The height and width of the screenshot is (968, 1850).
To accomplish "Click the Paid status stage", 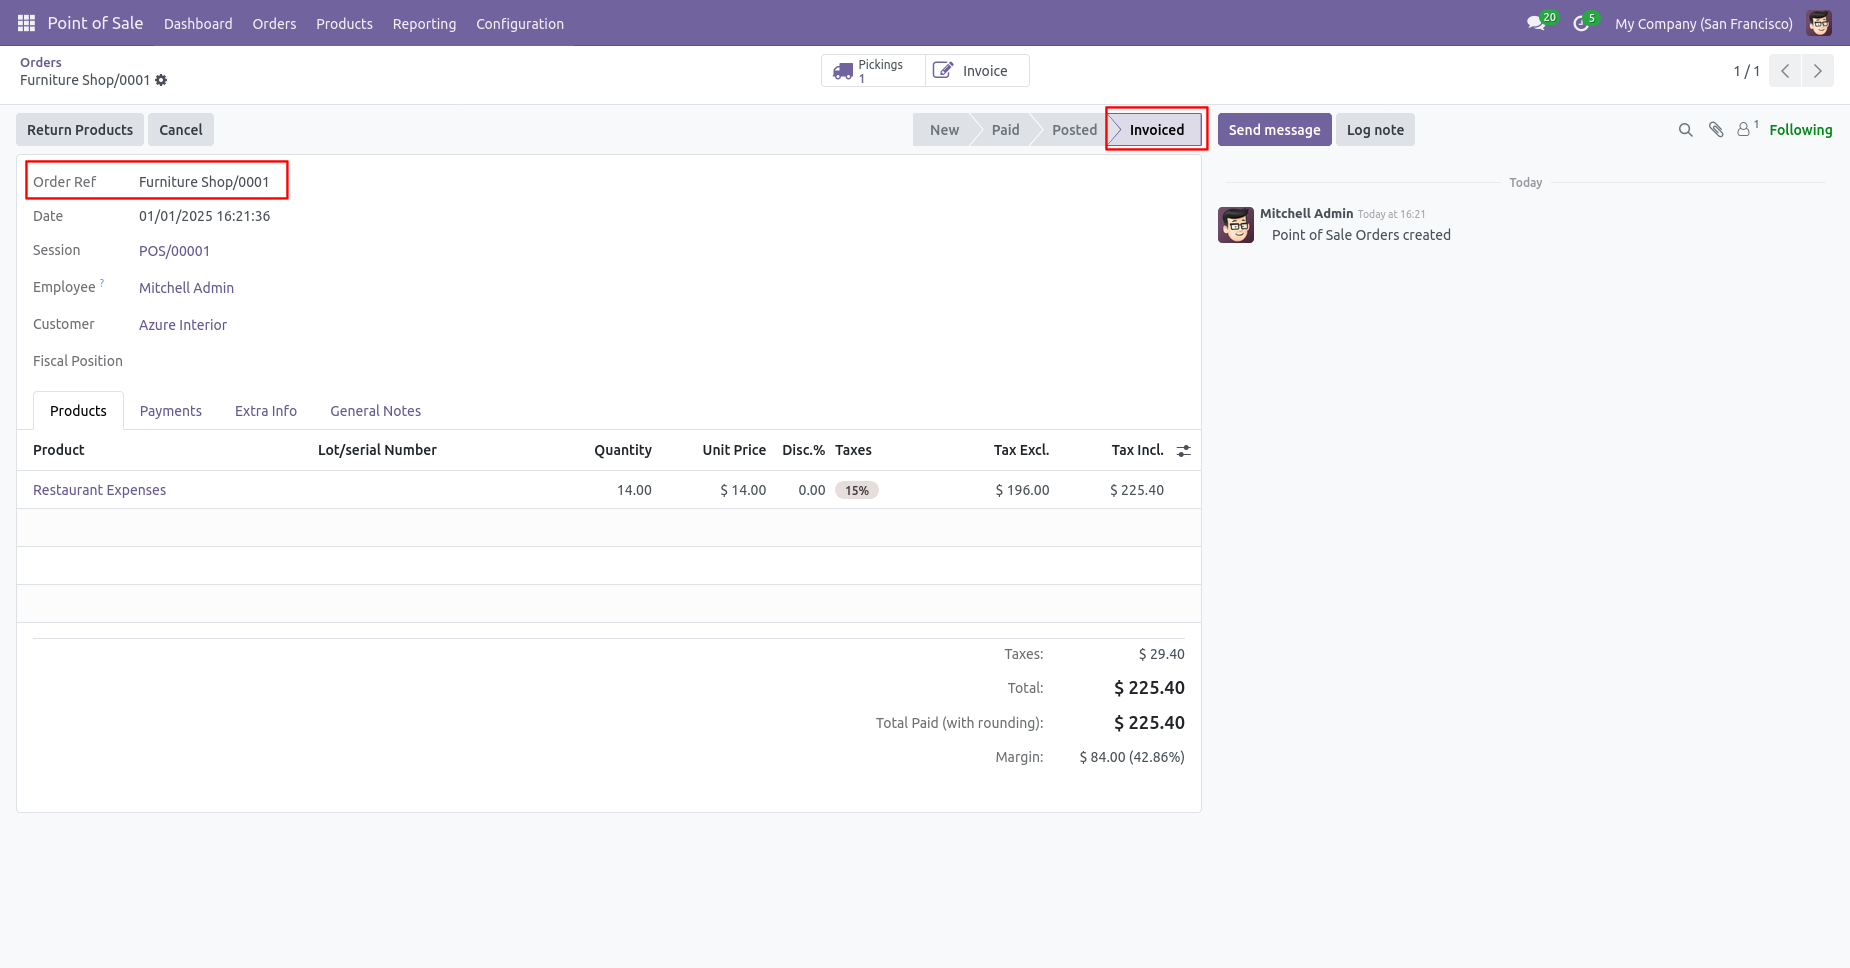I will click(1005, 130).
